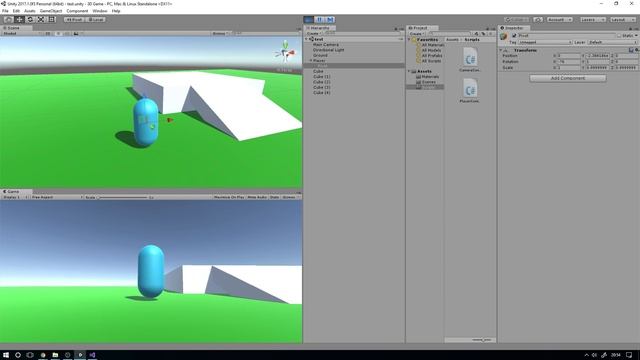Image resolution: width=640 pixels, height=360 pixels.
Task: Click the Play button
Action: [x=309, y=20]
